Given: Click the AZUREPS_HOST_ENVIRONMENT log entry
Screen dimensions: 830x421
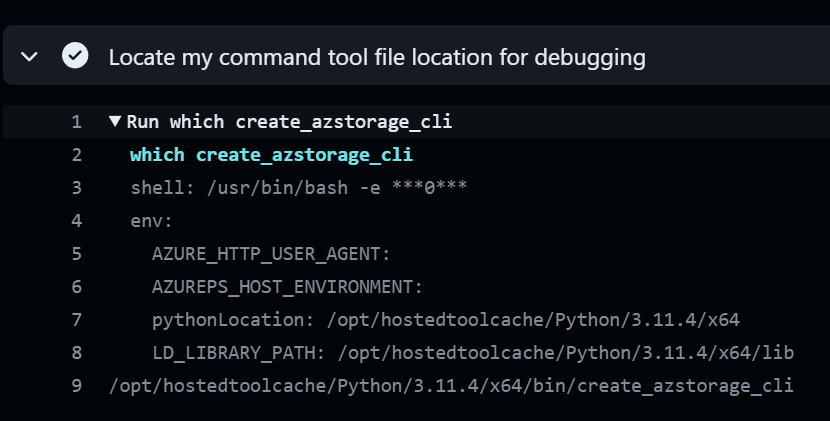Looking at the screenshot, I should 287,287.
